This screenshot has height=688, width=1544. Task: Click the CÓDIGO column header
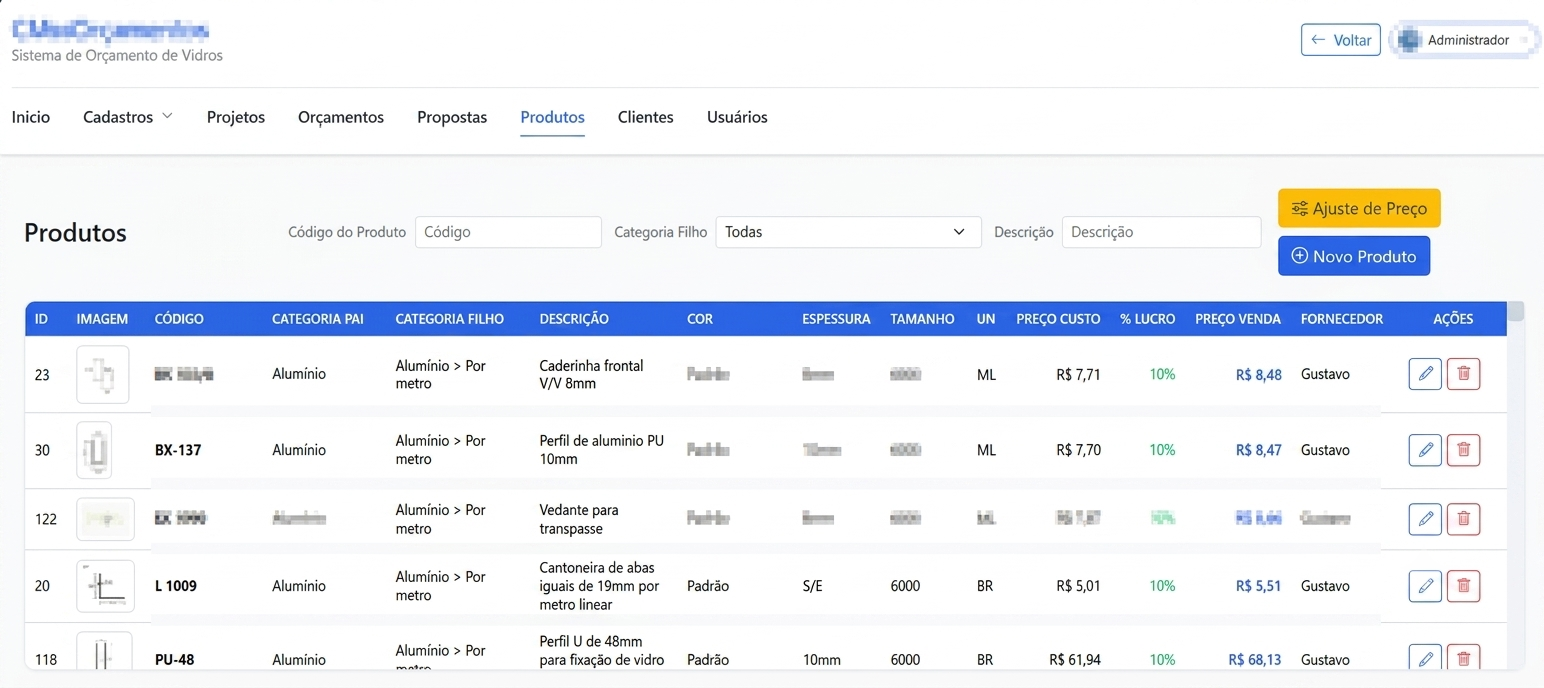pyautogui.click(x=179, y=319)
